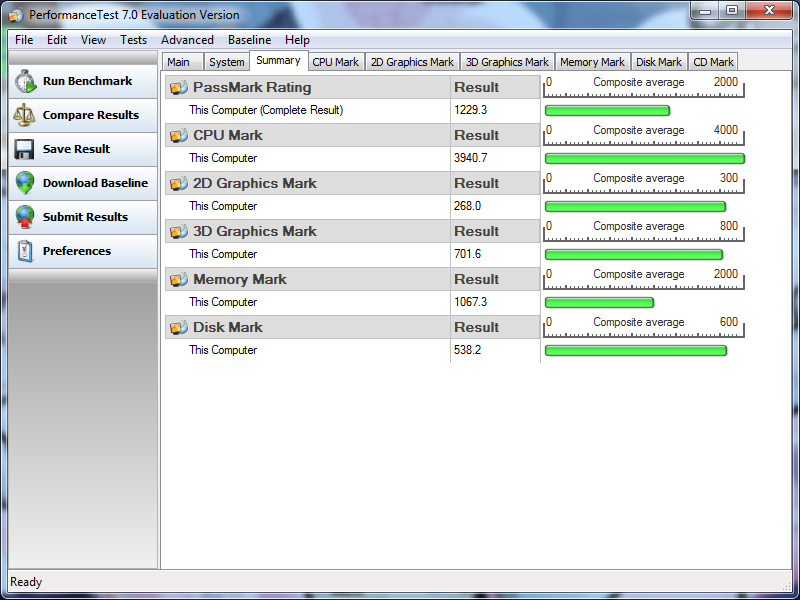
Task: Click the Memory Mark section icon
Action: pyautogui.click(x=179, y=279)
